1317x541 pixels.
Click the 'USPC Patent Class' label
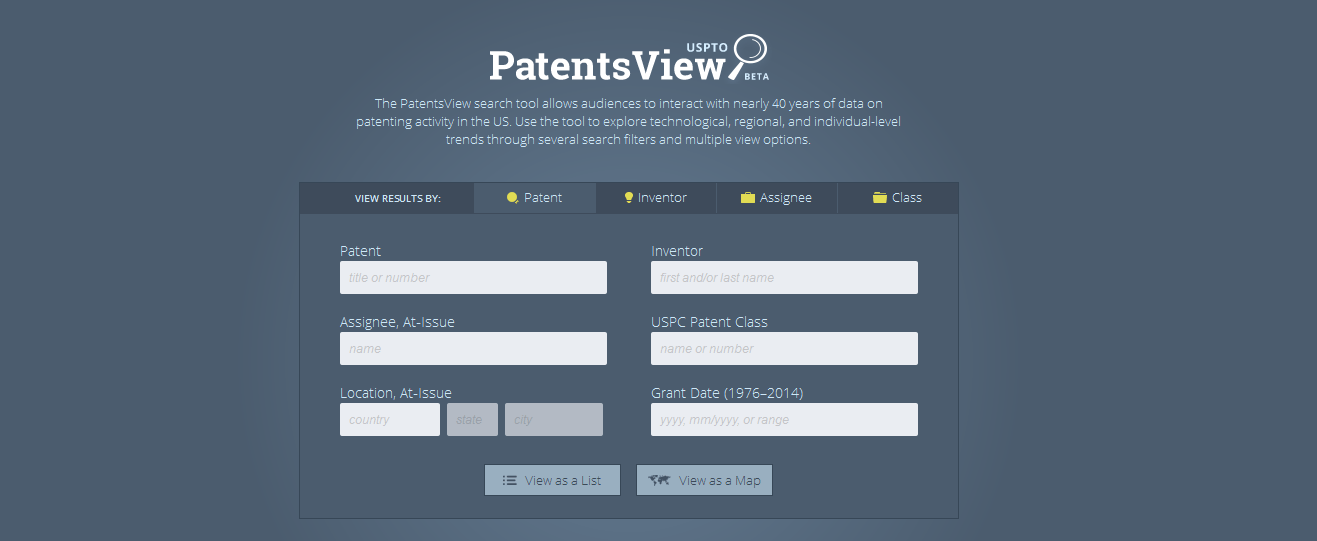click(x=709, y=322)
